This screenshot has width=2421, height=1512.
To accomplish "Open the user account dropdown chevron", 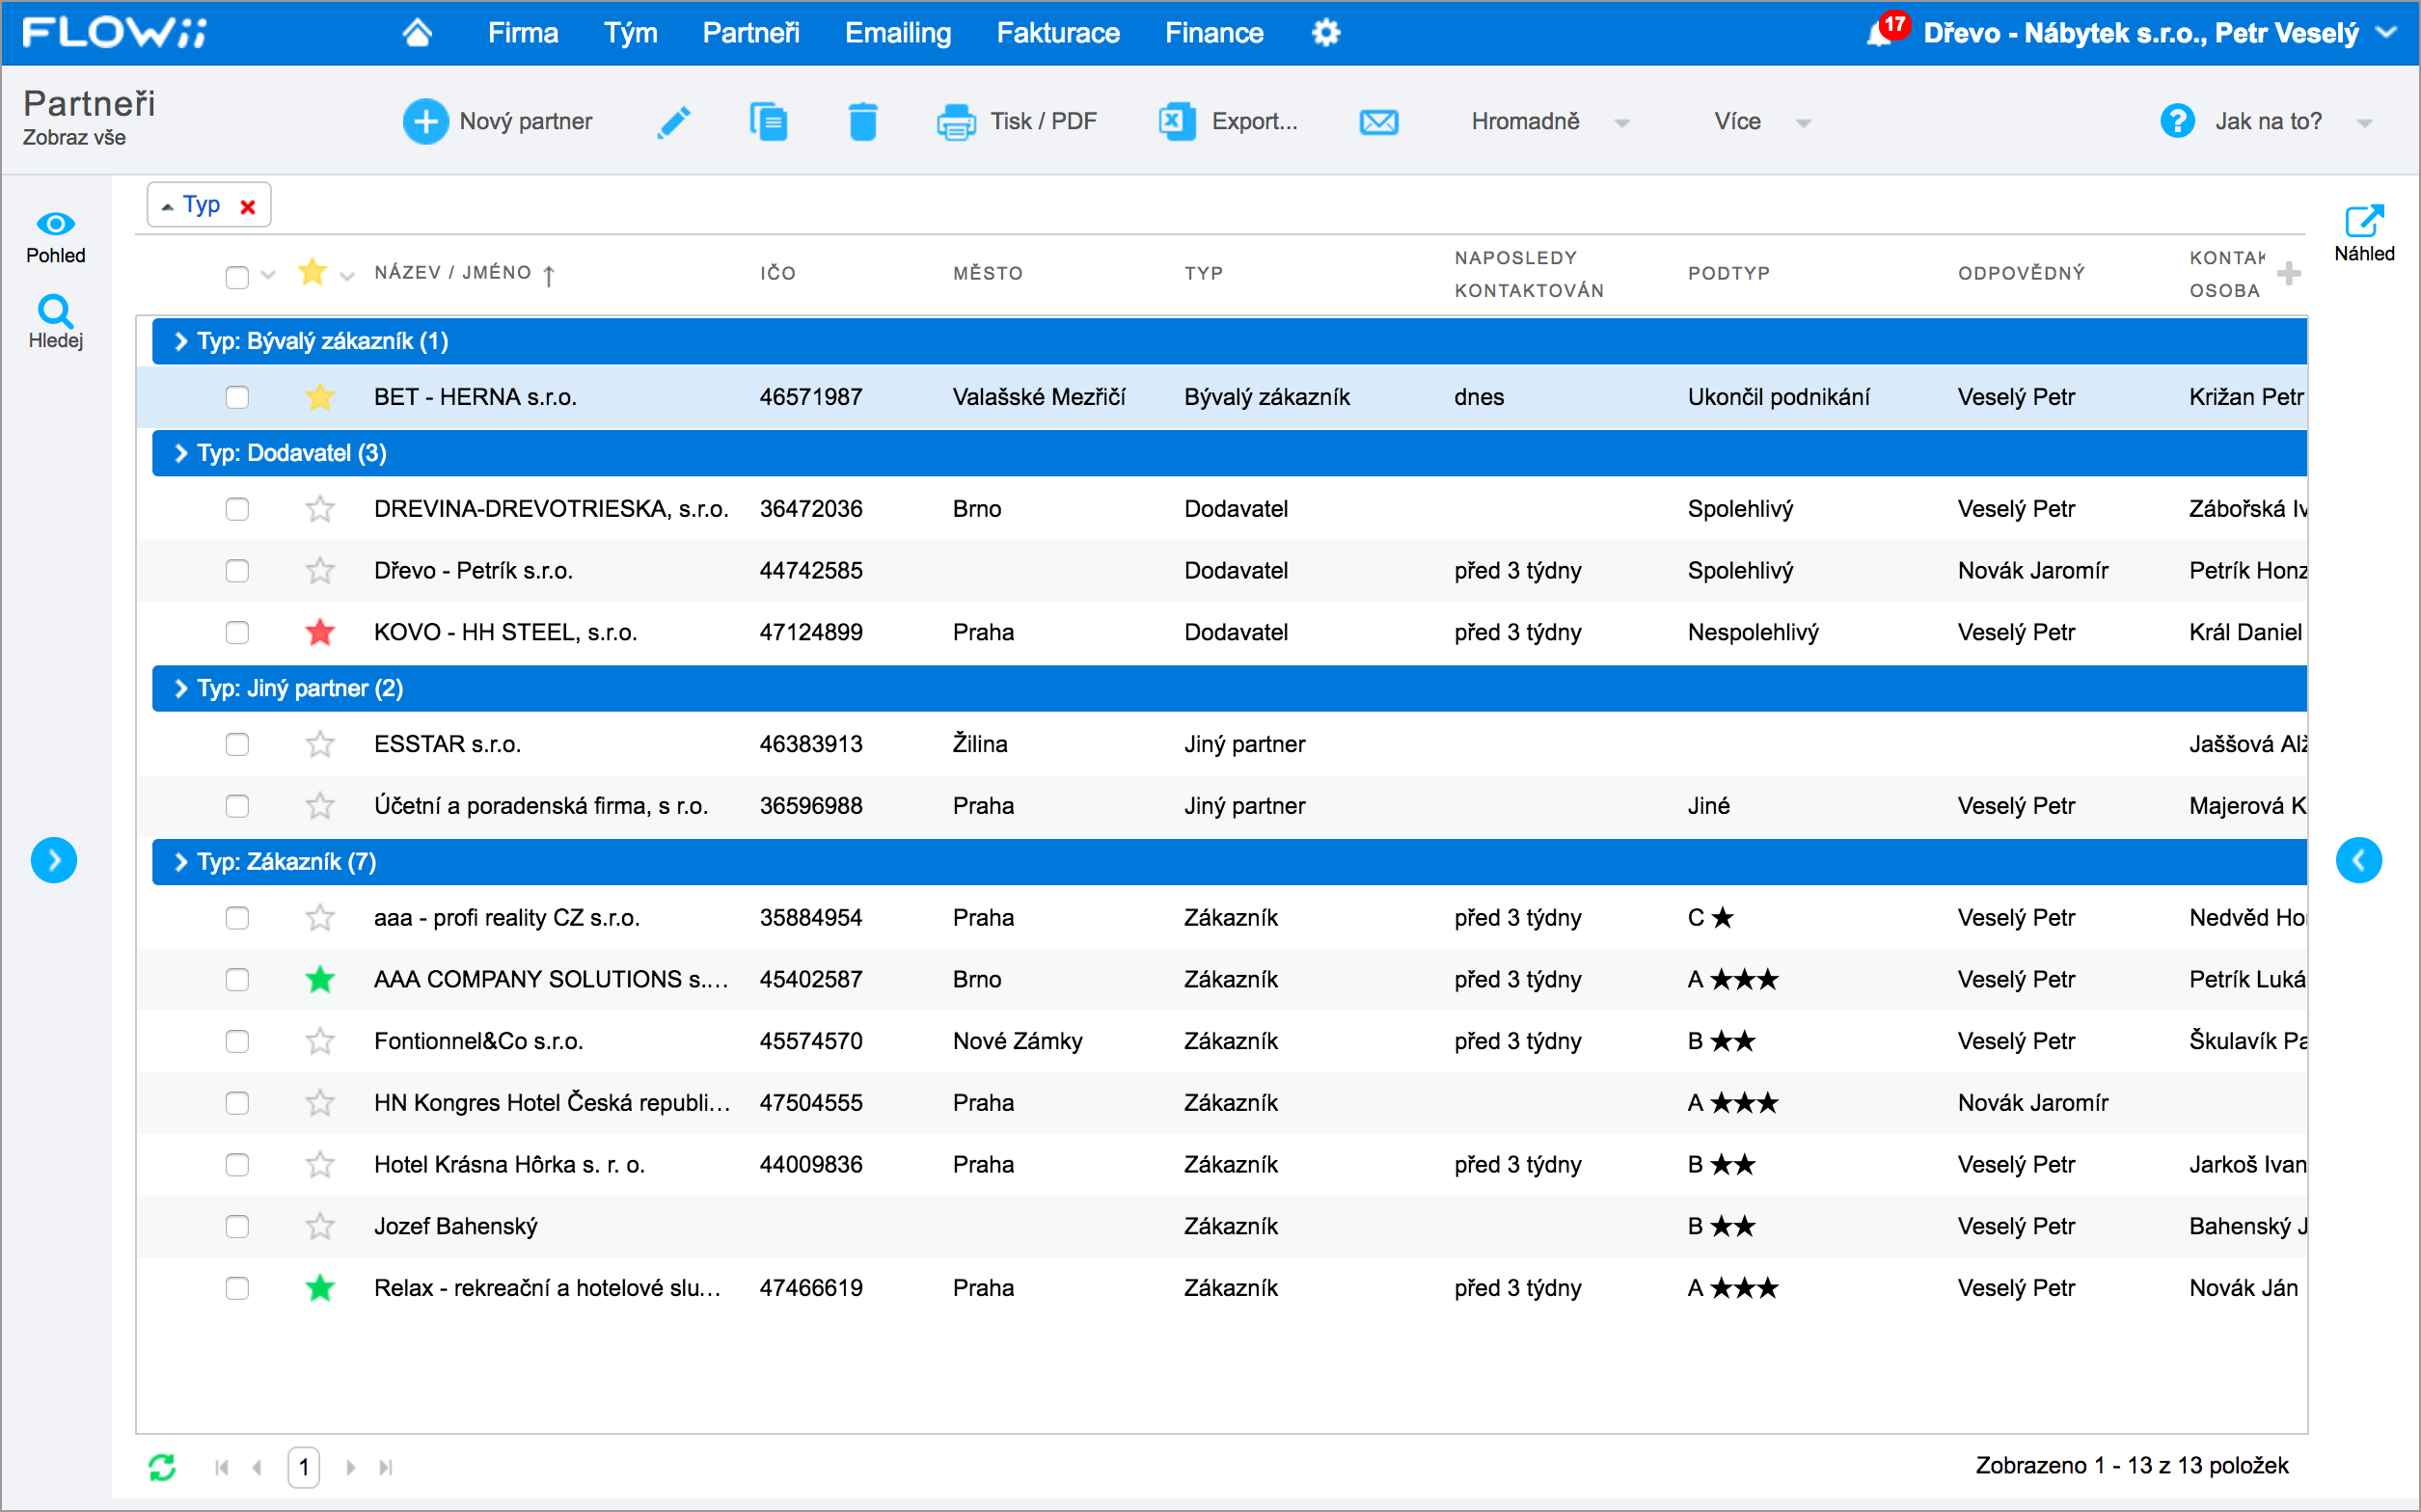I will coord(2386,32).
